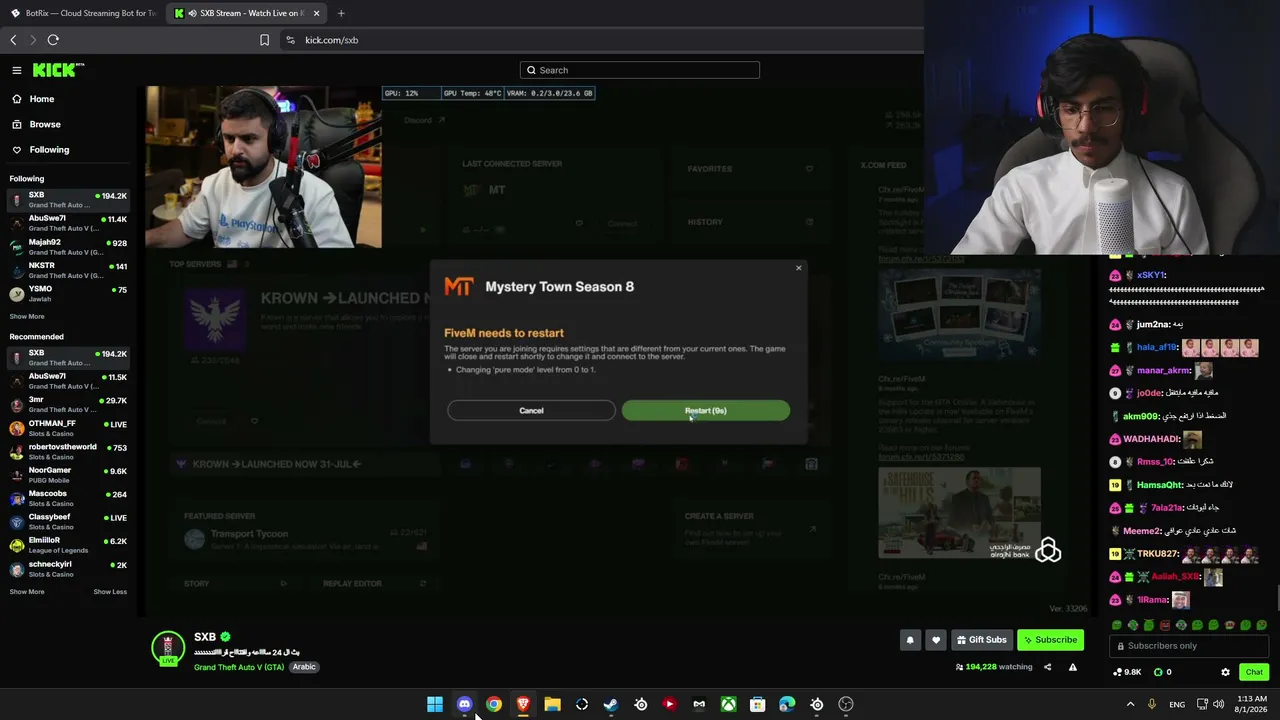This screenshot has height=720, width=1280.
Task: Click the Kick logo
Action: (58, 70)
